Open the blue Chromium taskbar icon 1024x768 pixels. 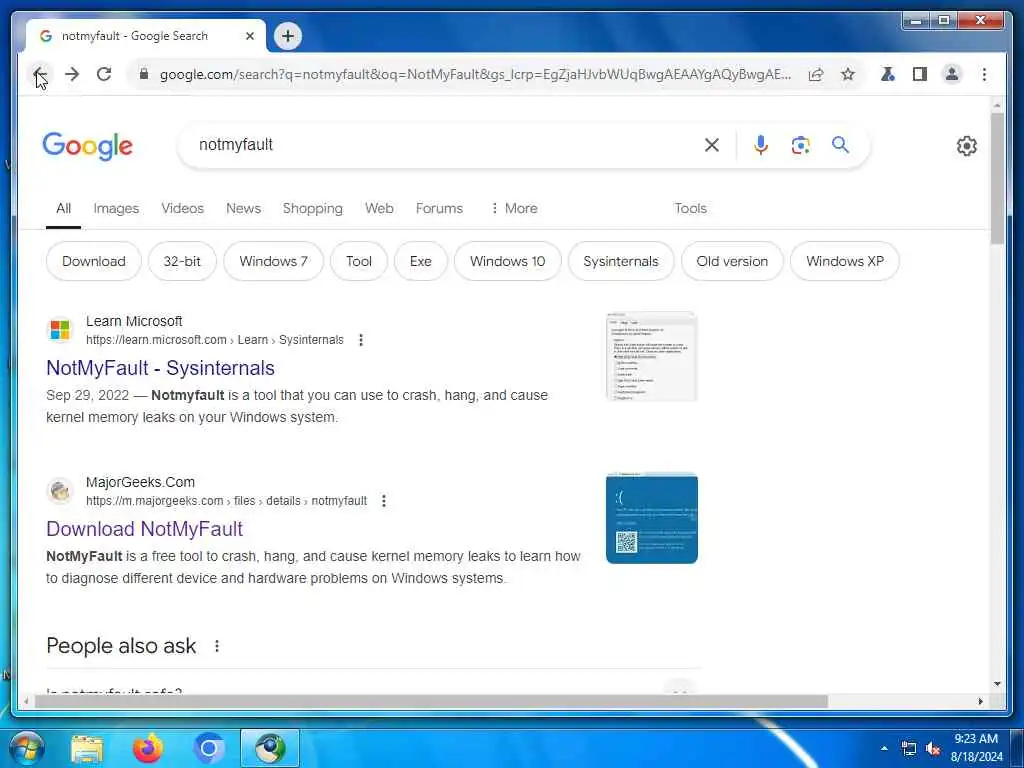pyautogui.click(x=208, y=748)
